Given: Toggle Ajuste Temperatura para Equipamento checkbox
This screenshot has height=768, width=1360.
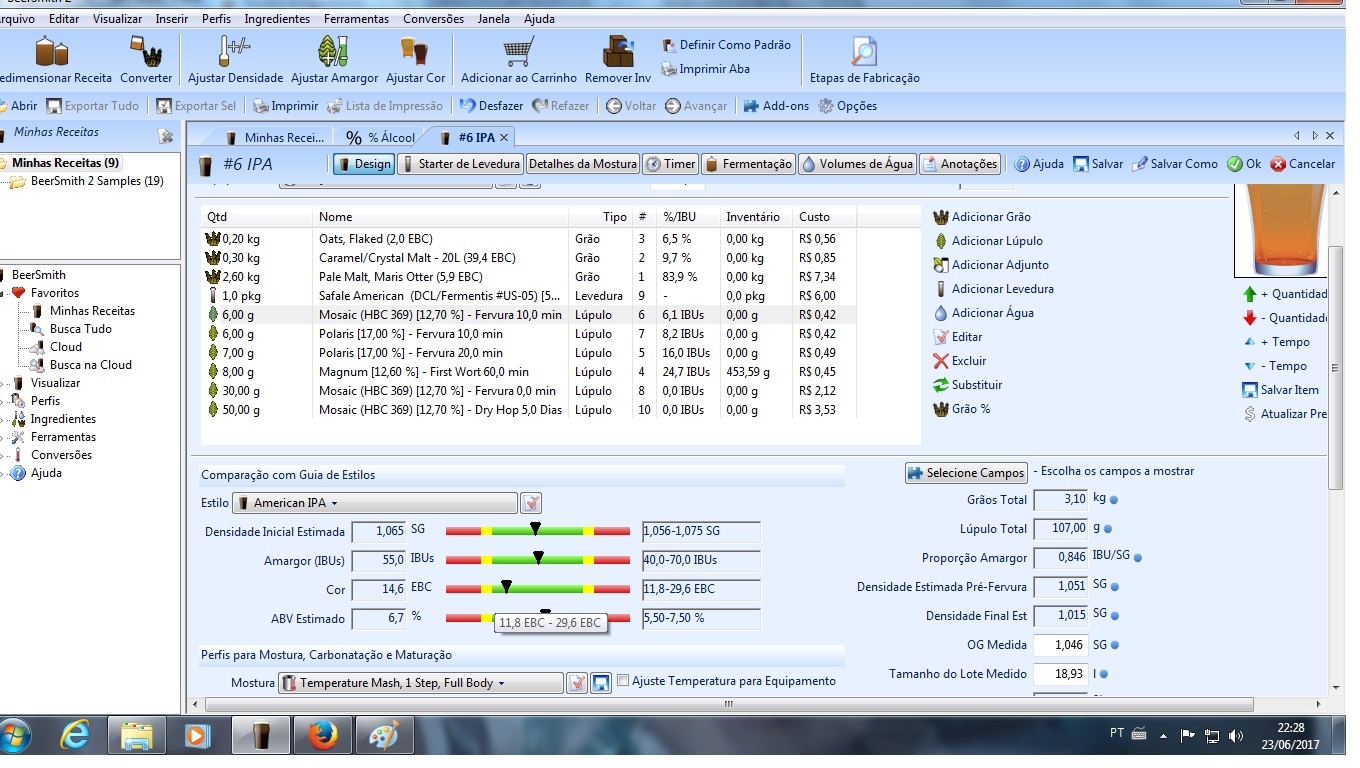Looking at the screenshot, I should 623,681.
